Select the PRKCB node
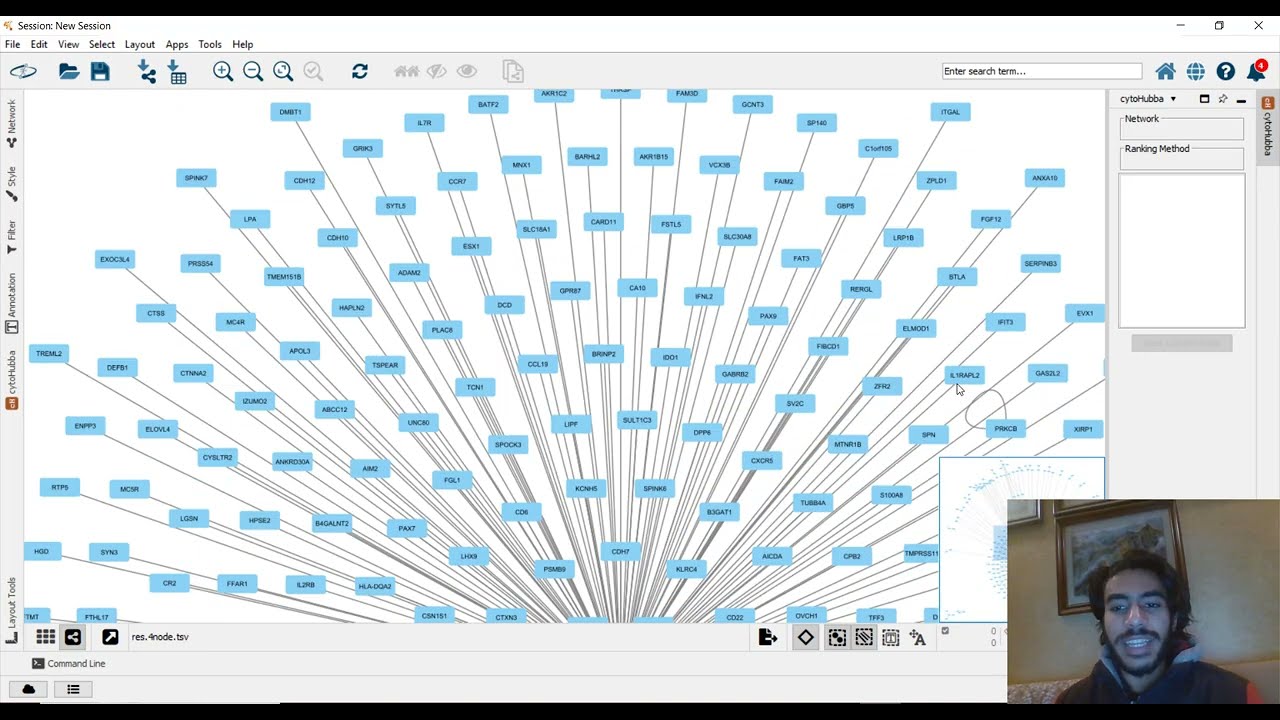The image size is (1280, 720). pos(1005,429)
